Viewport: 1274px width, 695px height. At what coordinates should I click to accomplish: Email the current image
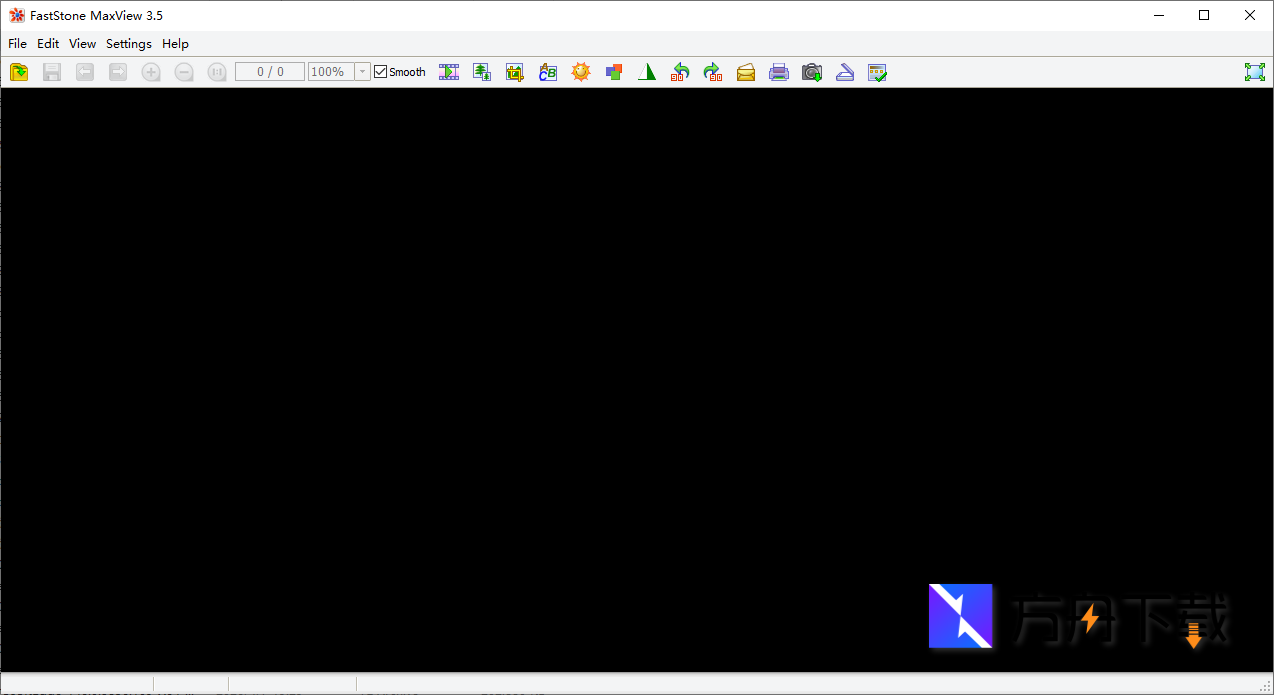[x=746, y=71]
